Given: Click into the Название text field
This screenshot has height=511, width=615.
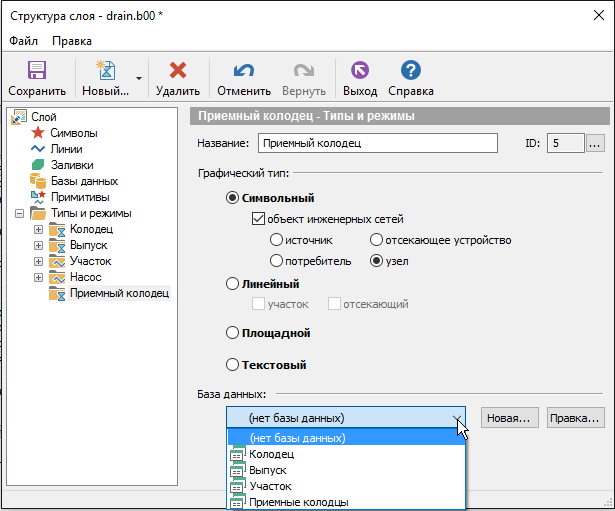Looking at the screenshot, I should [376, 143].
